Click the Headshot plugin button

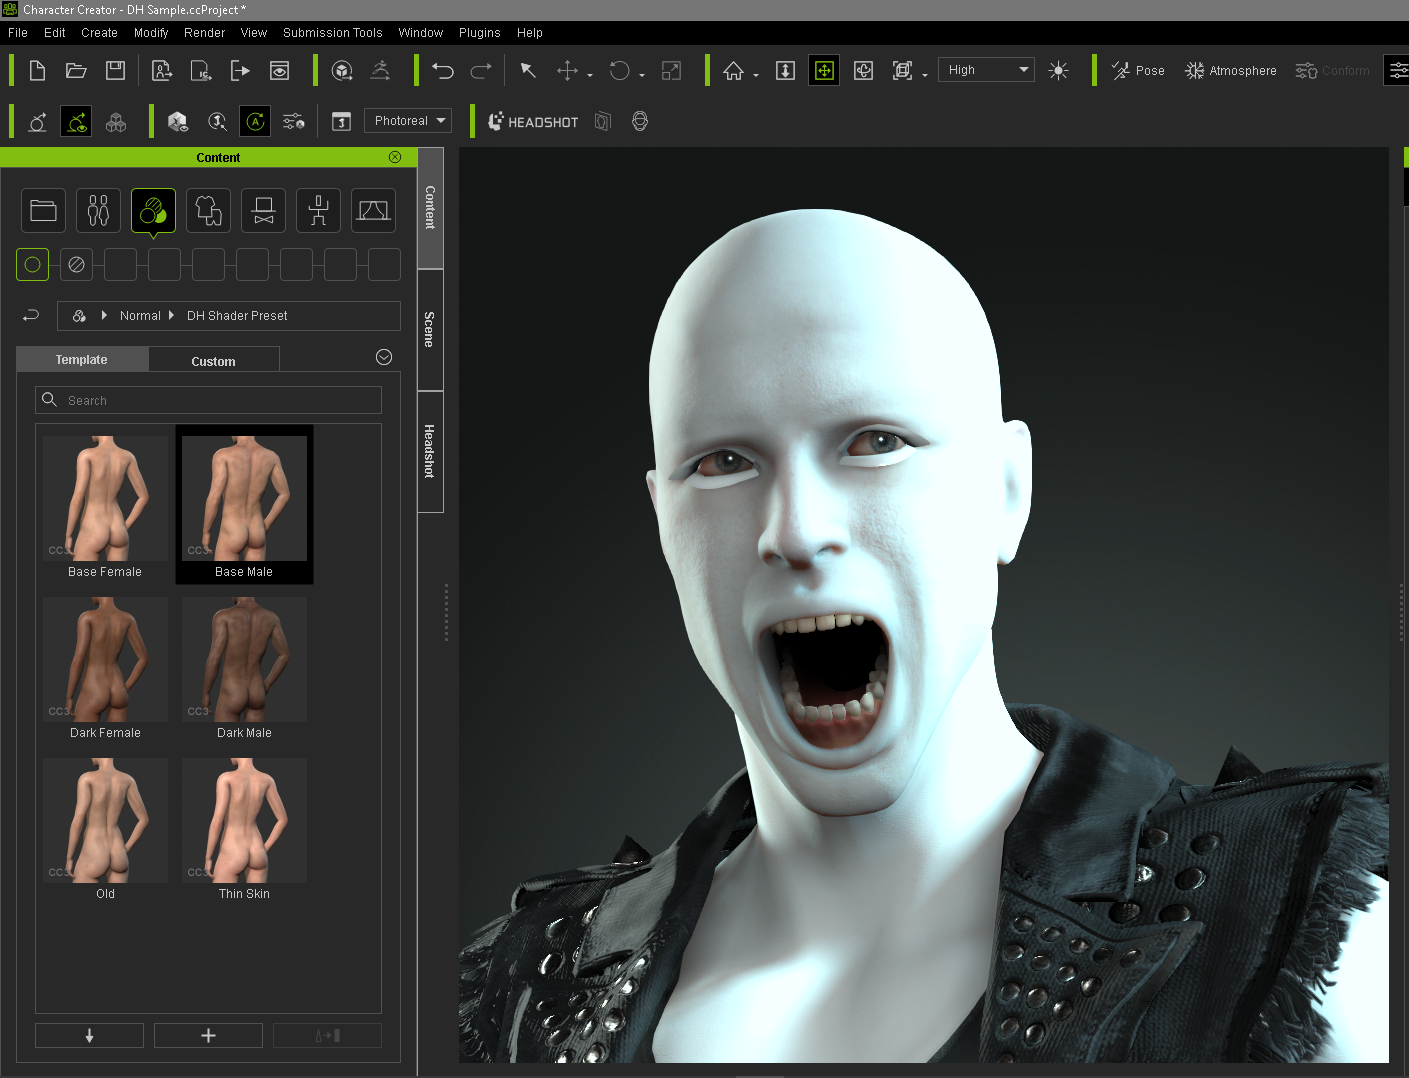[533, 121]
